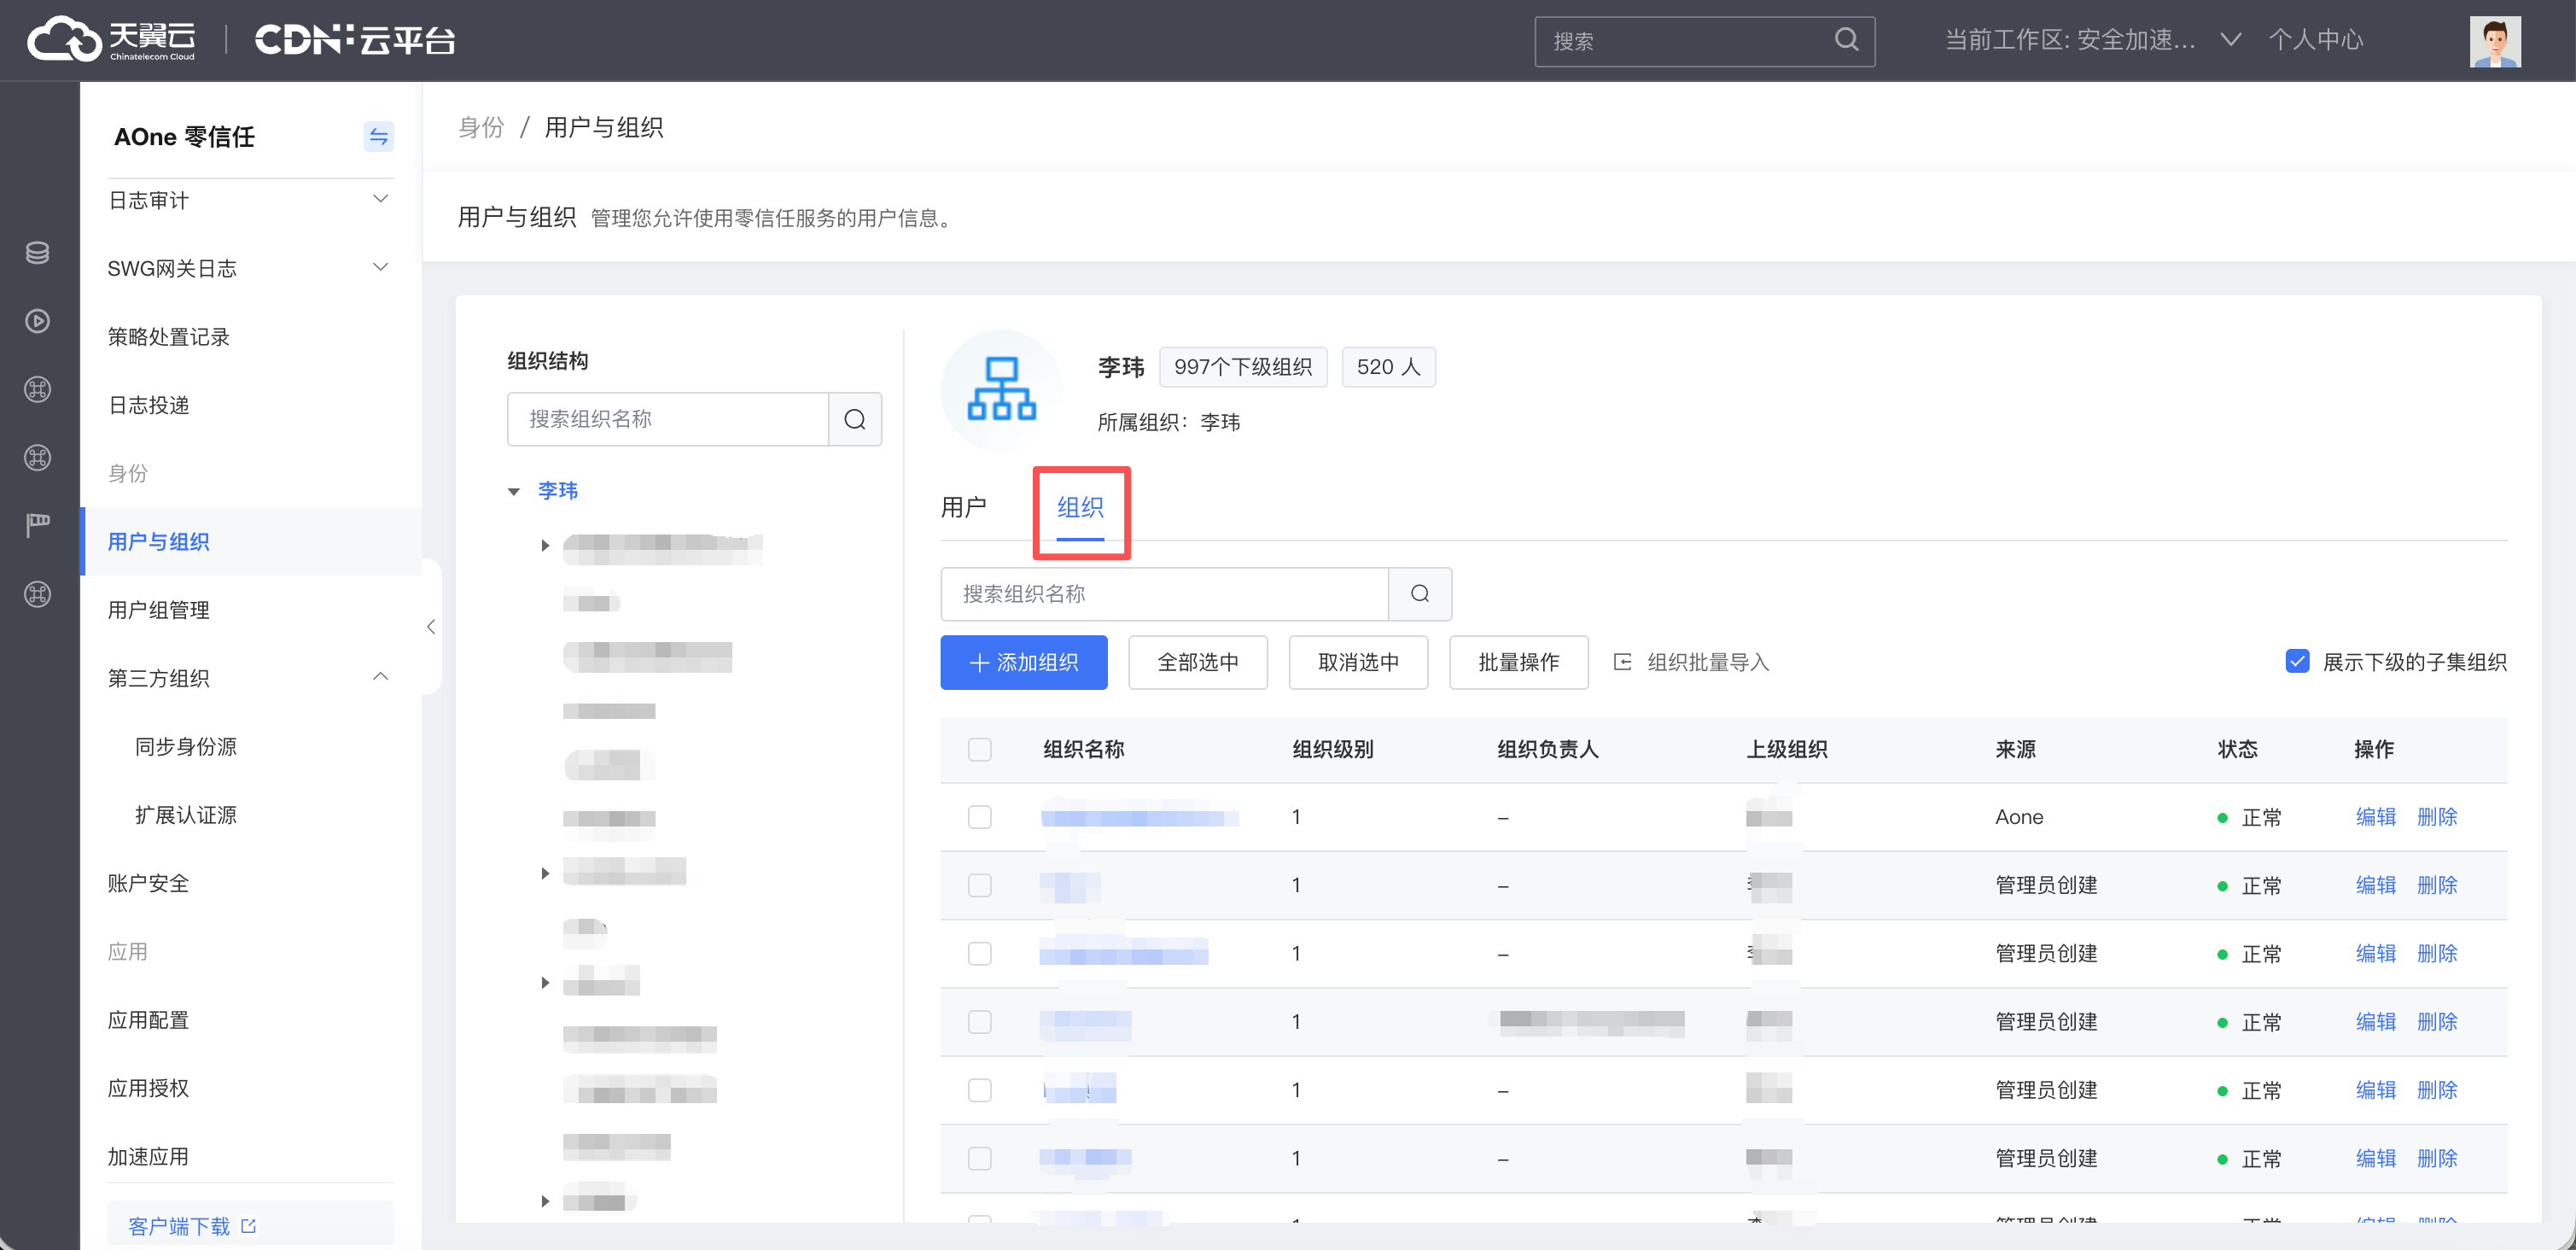Click the sidebar collapse arrow handle
2576x1250 pixels.
point(431,627)
